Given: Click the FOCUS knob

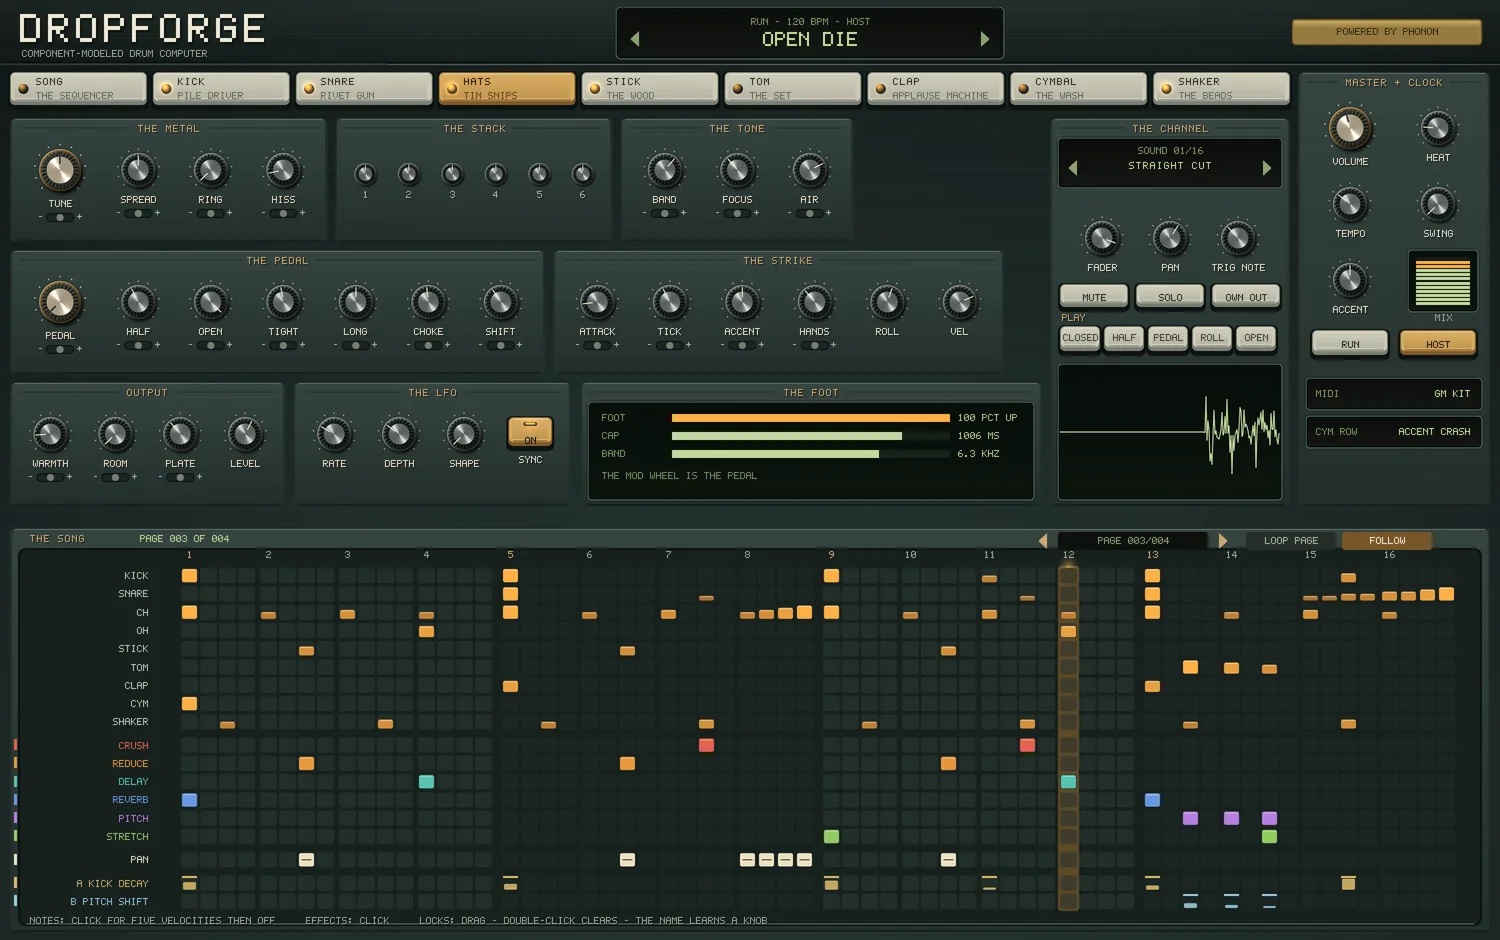Looking at the screenshot, I should (737, 171).
